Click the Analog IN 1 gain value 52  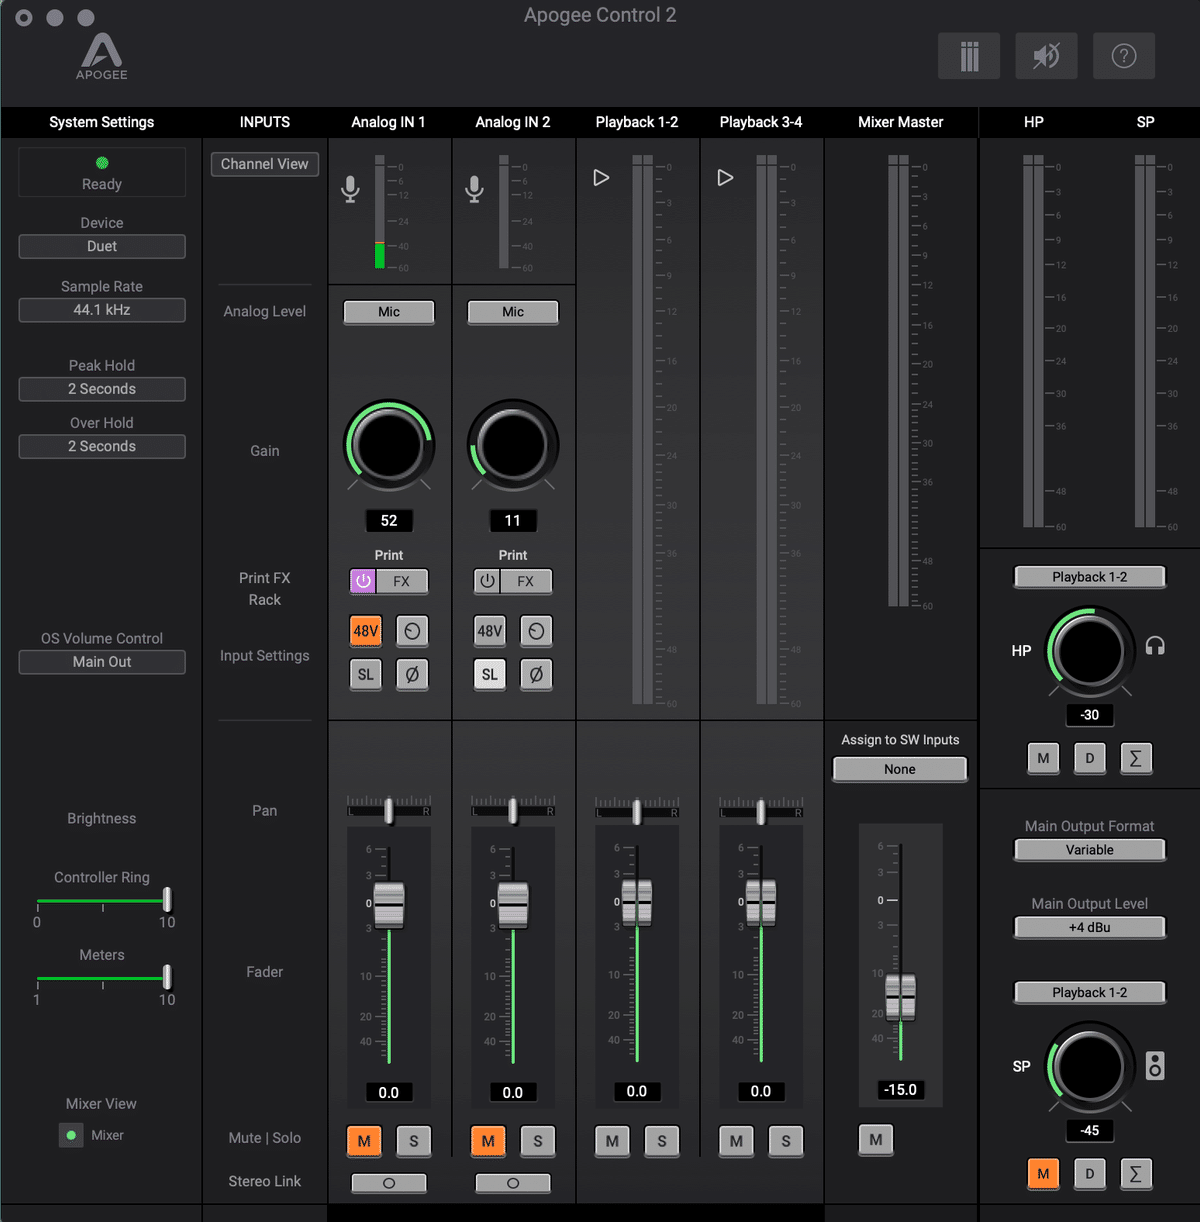pos(389,521)
